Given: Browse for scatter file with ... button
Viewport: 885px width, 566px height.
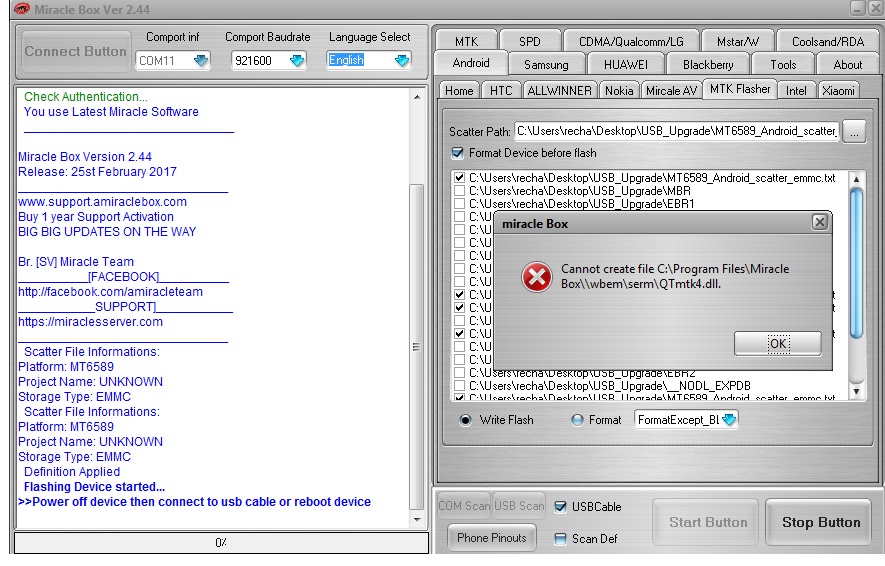Looking at the screenshot, I should coord(855,132).
